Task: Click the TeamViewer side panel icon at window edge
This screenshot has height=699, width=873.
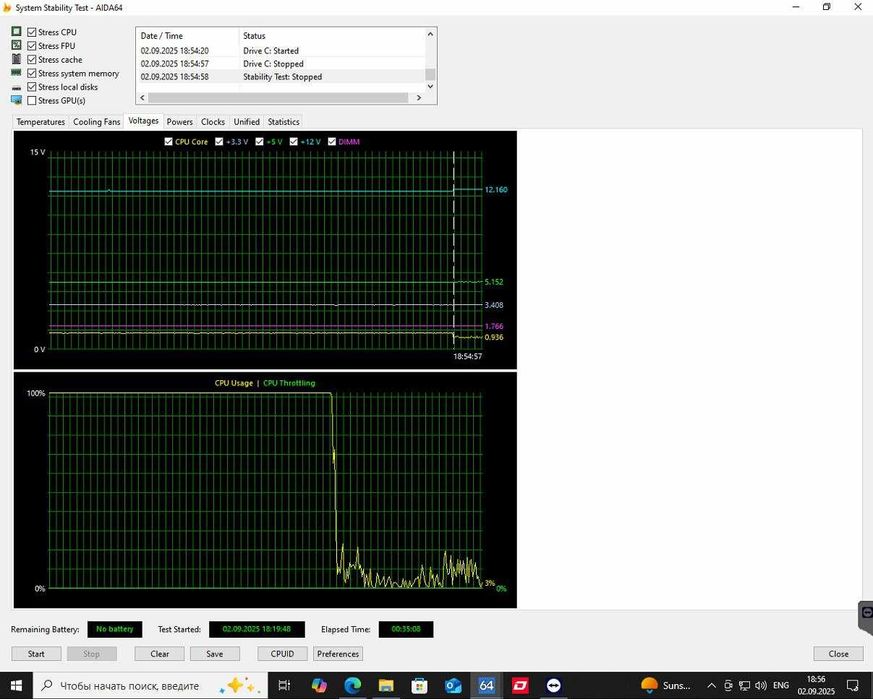Action: click(x=866, y=613)
